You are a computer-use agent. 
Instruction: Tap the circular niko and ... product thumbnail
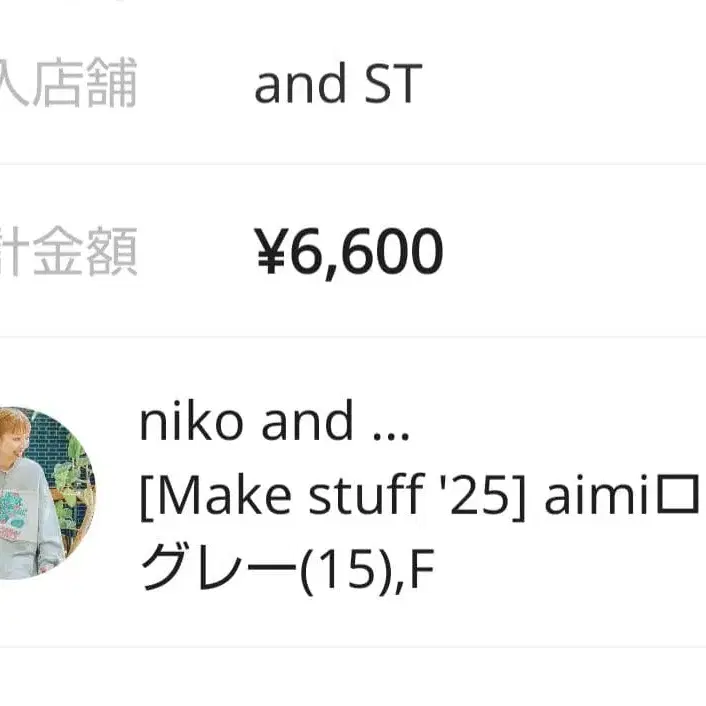click(x=45, y=492)
